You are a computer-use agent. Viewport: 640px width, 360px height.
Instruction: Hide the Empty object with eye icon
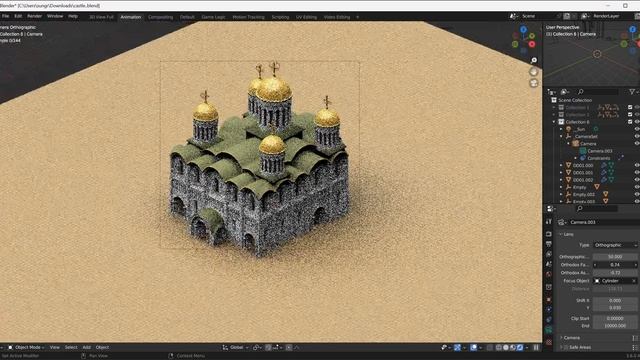[x=637, y=187]
